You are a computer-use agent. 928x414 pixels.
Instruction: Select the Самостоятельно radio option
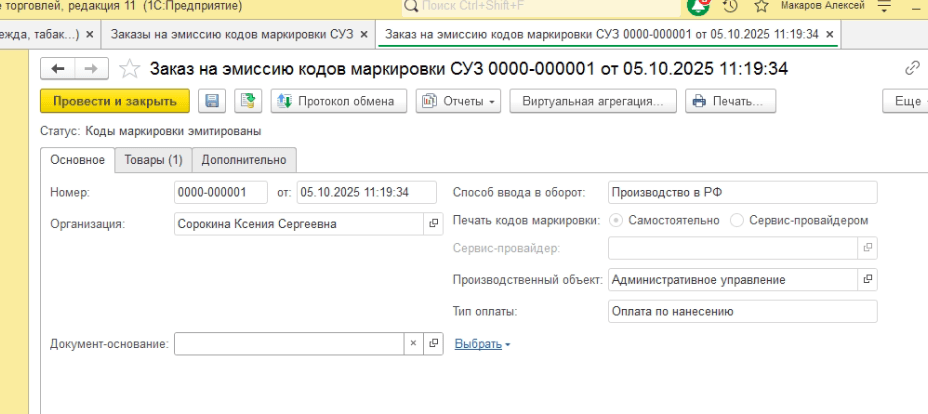616,220
